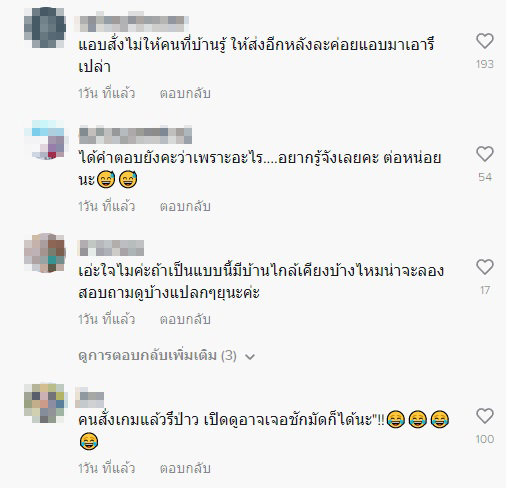Viewport: 506px width, 488px height.
Task: Open the first commenter's blurred avatar
Action: click(45, 27)
